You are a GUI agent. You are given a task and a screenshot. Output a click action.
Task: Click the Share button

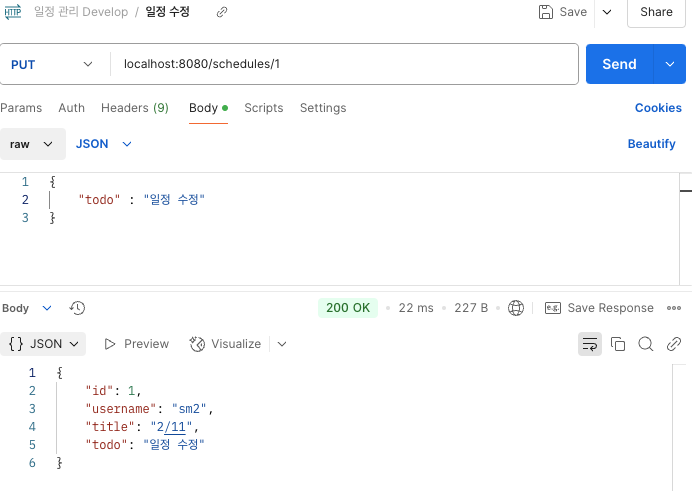(656, 12)
